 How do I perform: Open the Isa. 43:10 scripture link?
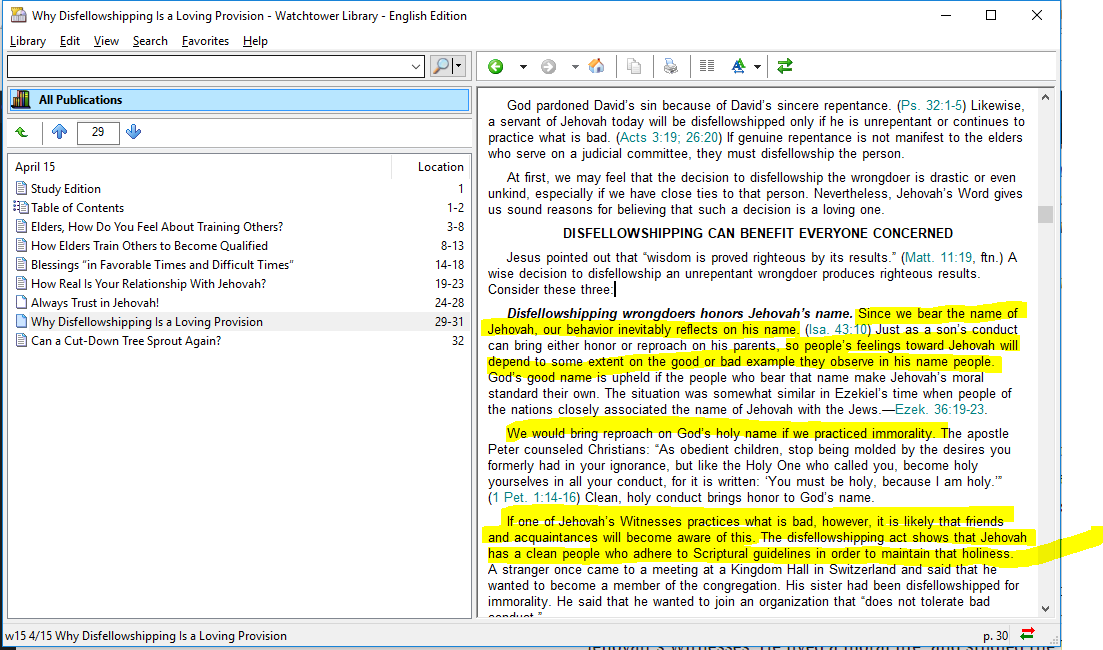point(836,330)
